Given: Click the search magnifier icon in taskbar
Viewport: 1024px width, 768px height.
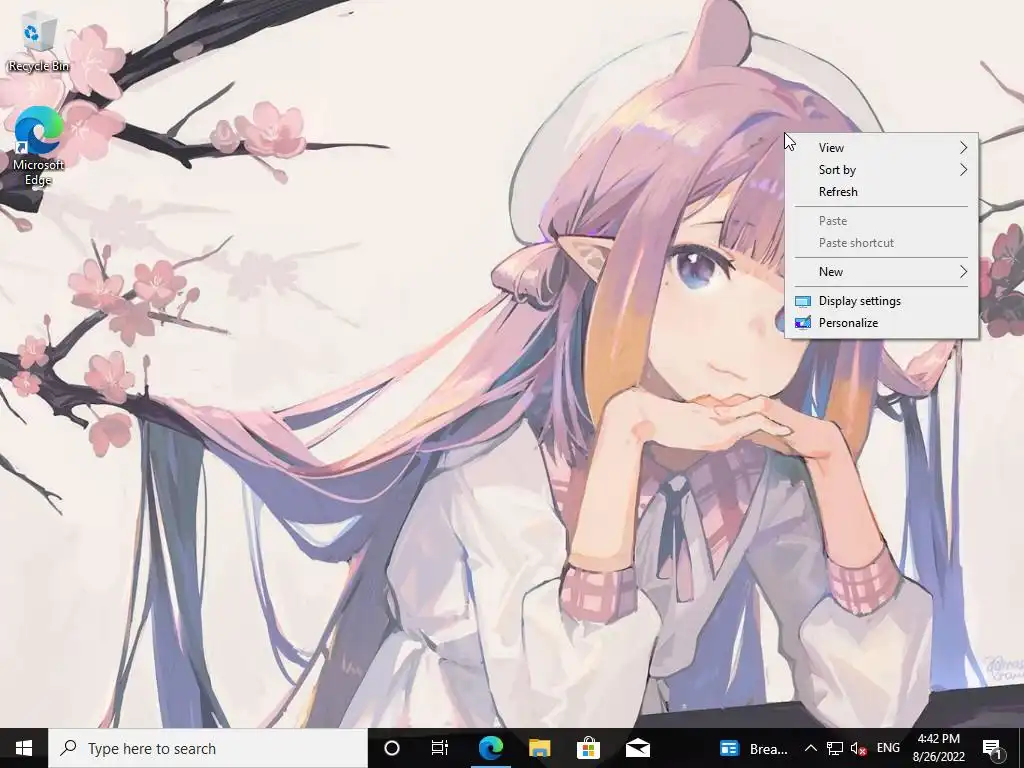Looking at the screenshot, I should point(68,748).
